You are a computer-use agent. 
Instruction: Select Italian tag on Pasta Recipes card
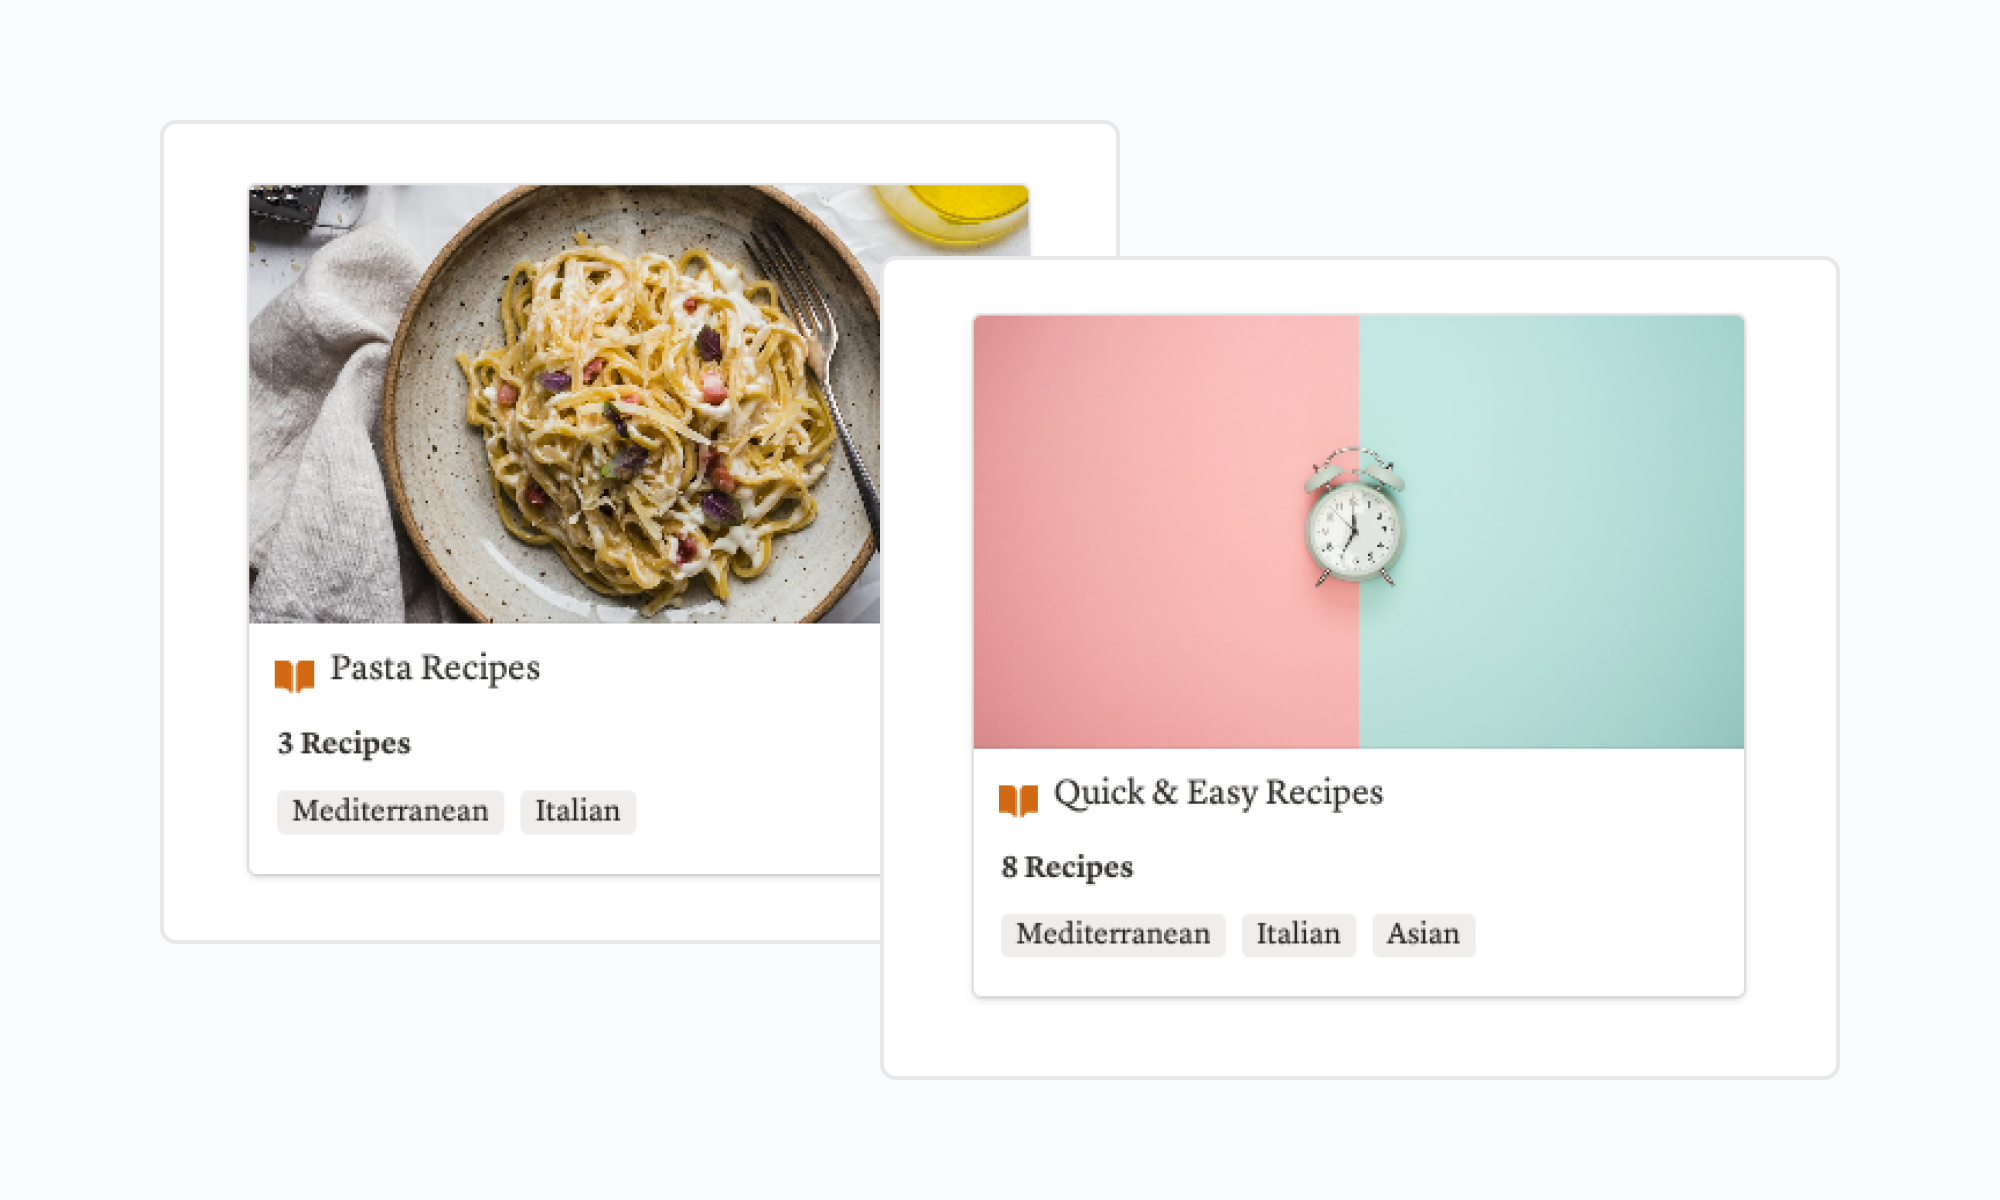(577, 811)
